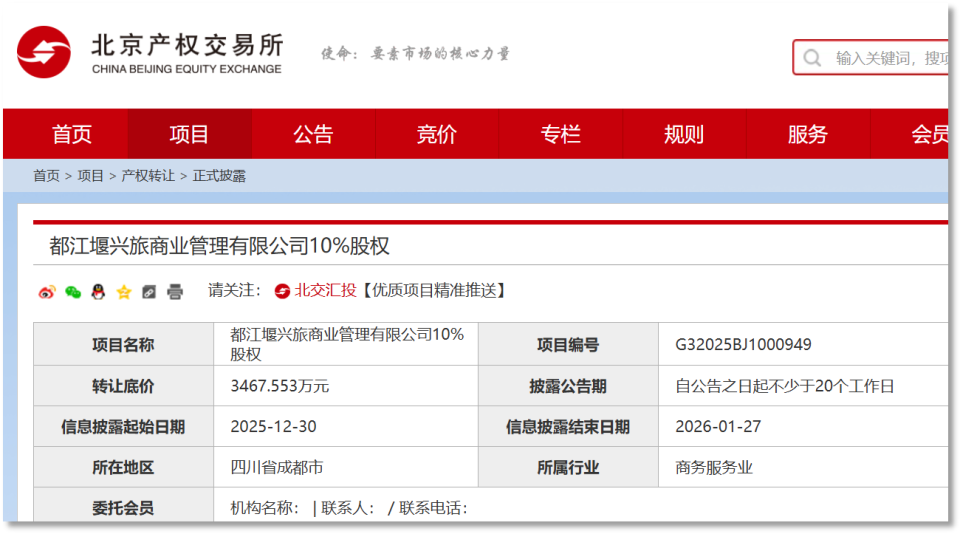
Task: Open the 北交汇投 link
Action: (x=325, y=290)
